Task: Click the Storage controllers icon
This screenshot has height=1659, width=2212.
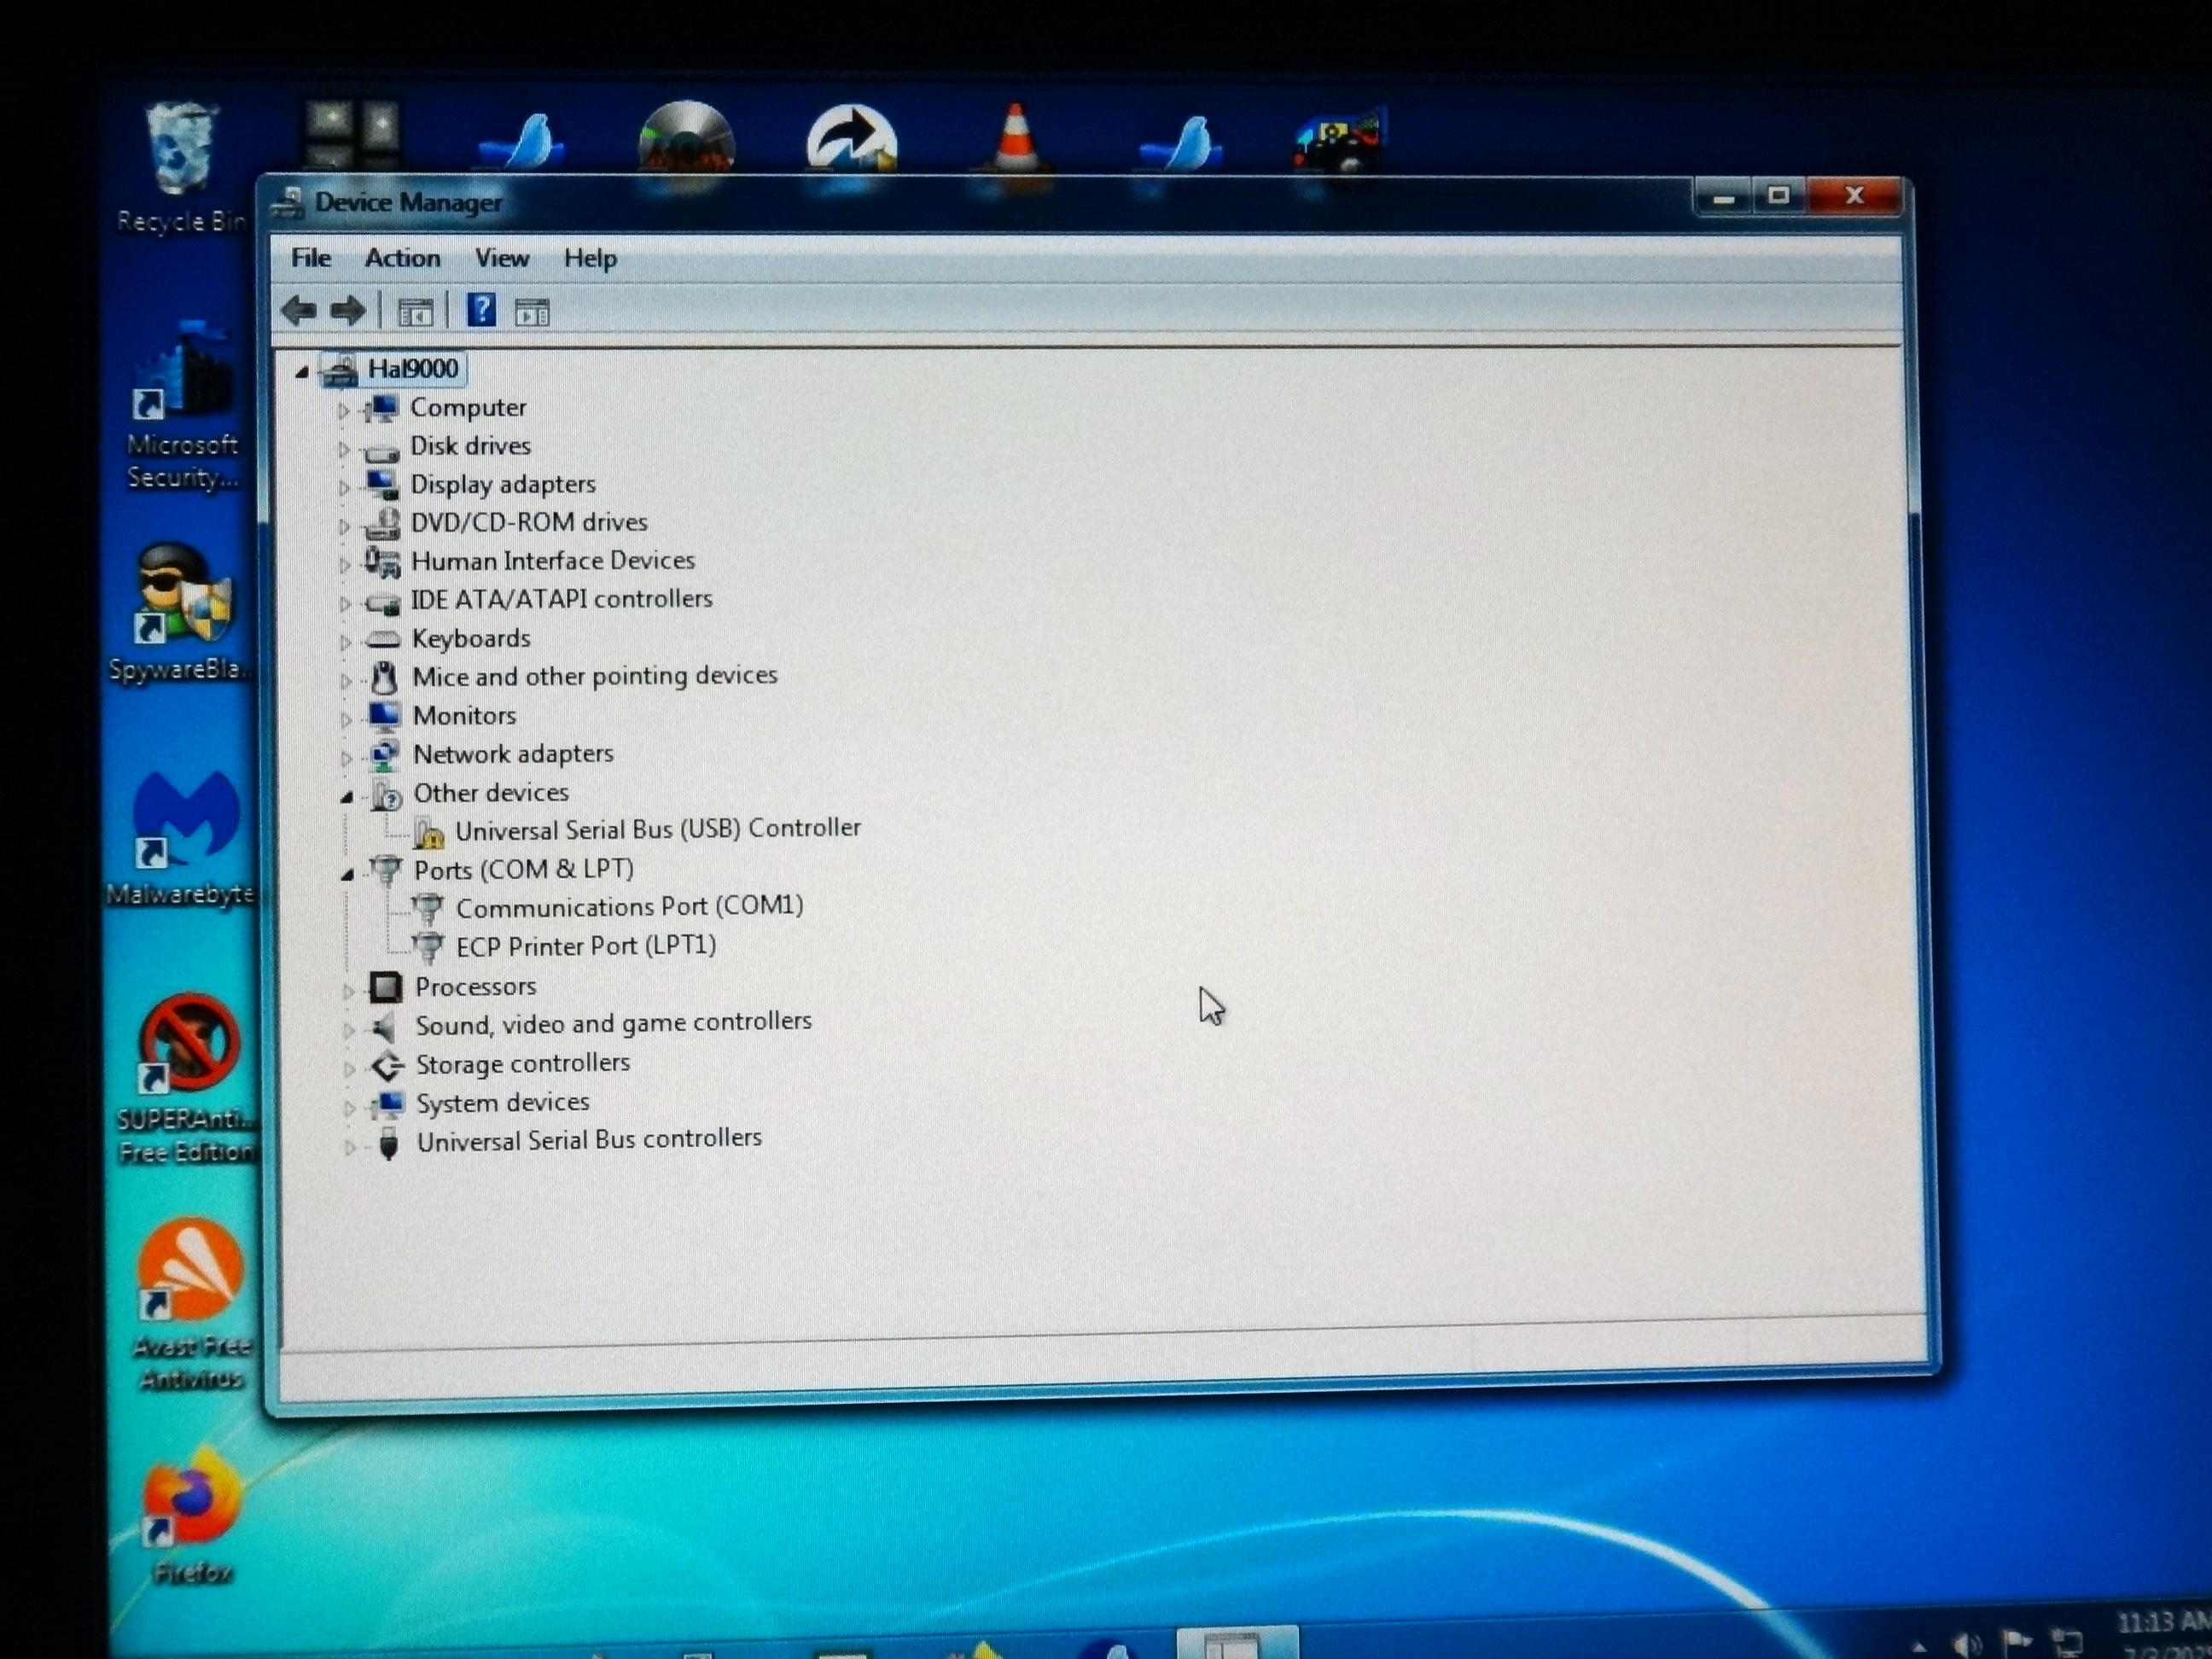Action: point(386,1065)
